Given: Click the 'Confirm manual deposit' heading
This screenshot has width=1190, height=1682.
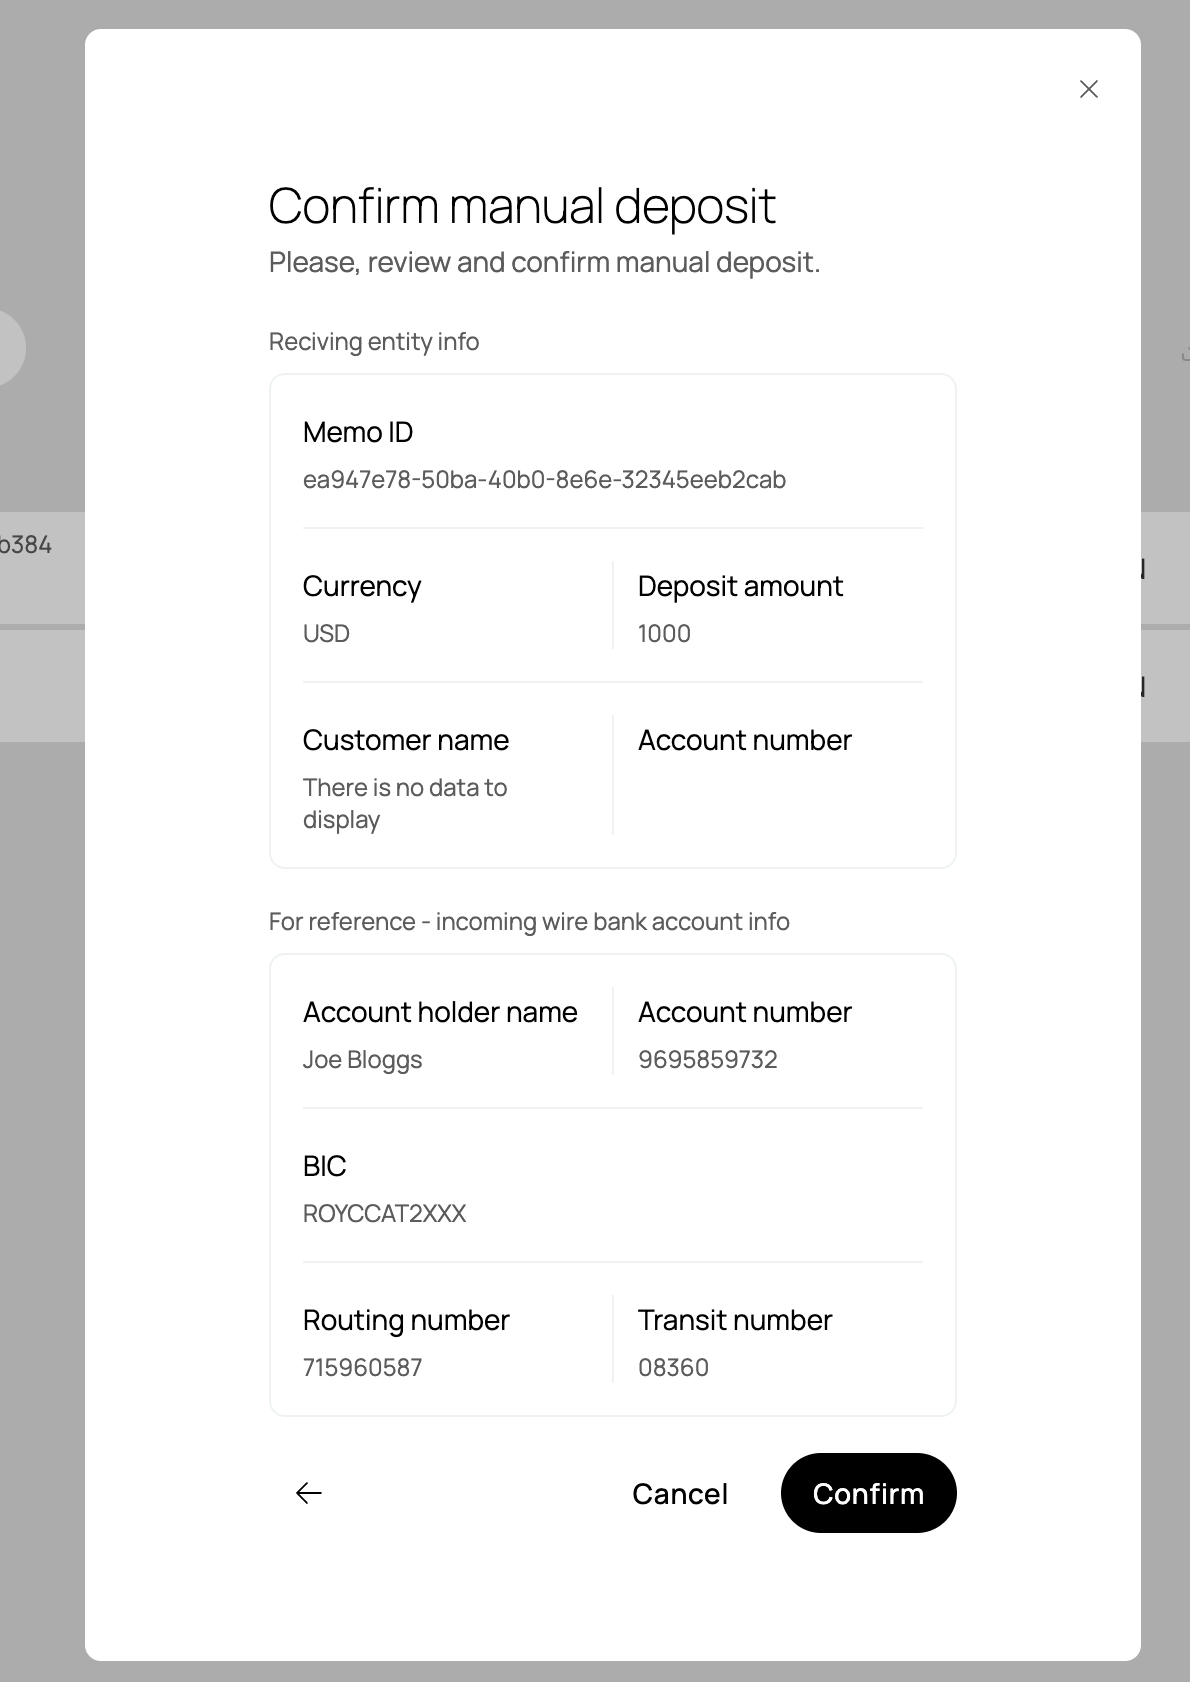Looking at the screenshot, I should pyautogui.click(x=521, y=206).
